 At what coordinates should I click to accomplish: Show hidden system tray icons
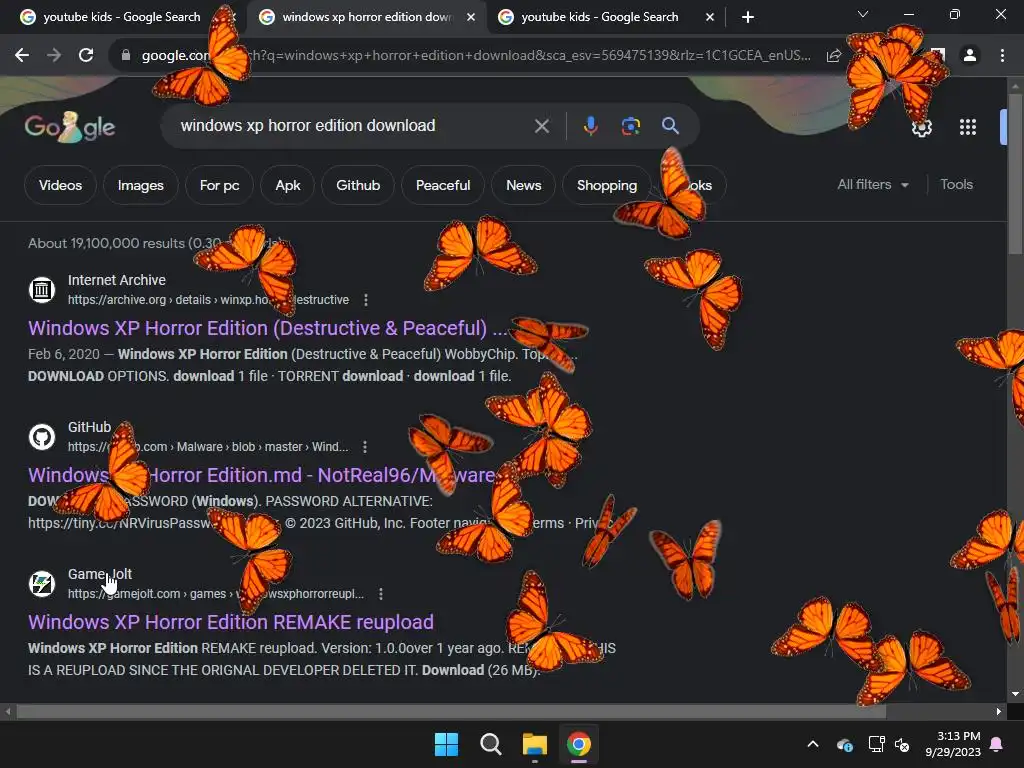click(x=813, y=744)
